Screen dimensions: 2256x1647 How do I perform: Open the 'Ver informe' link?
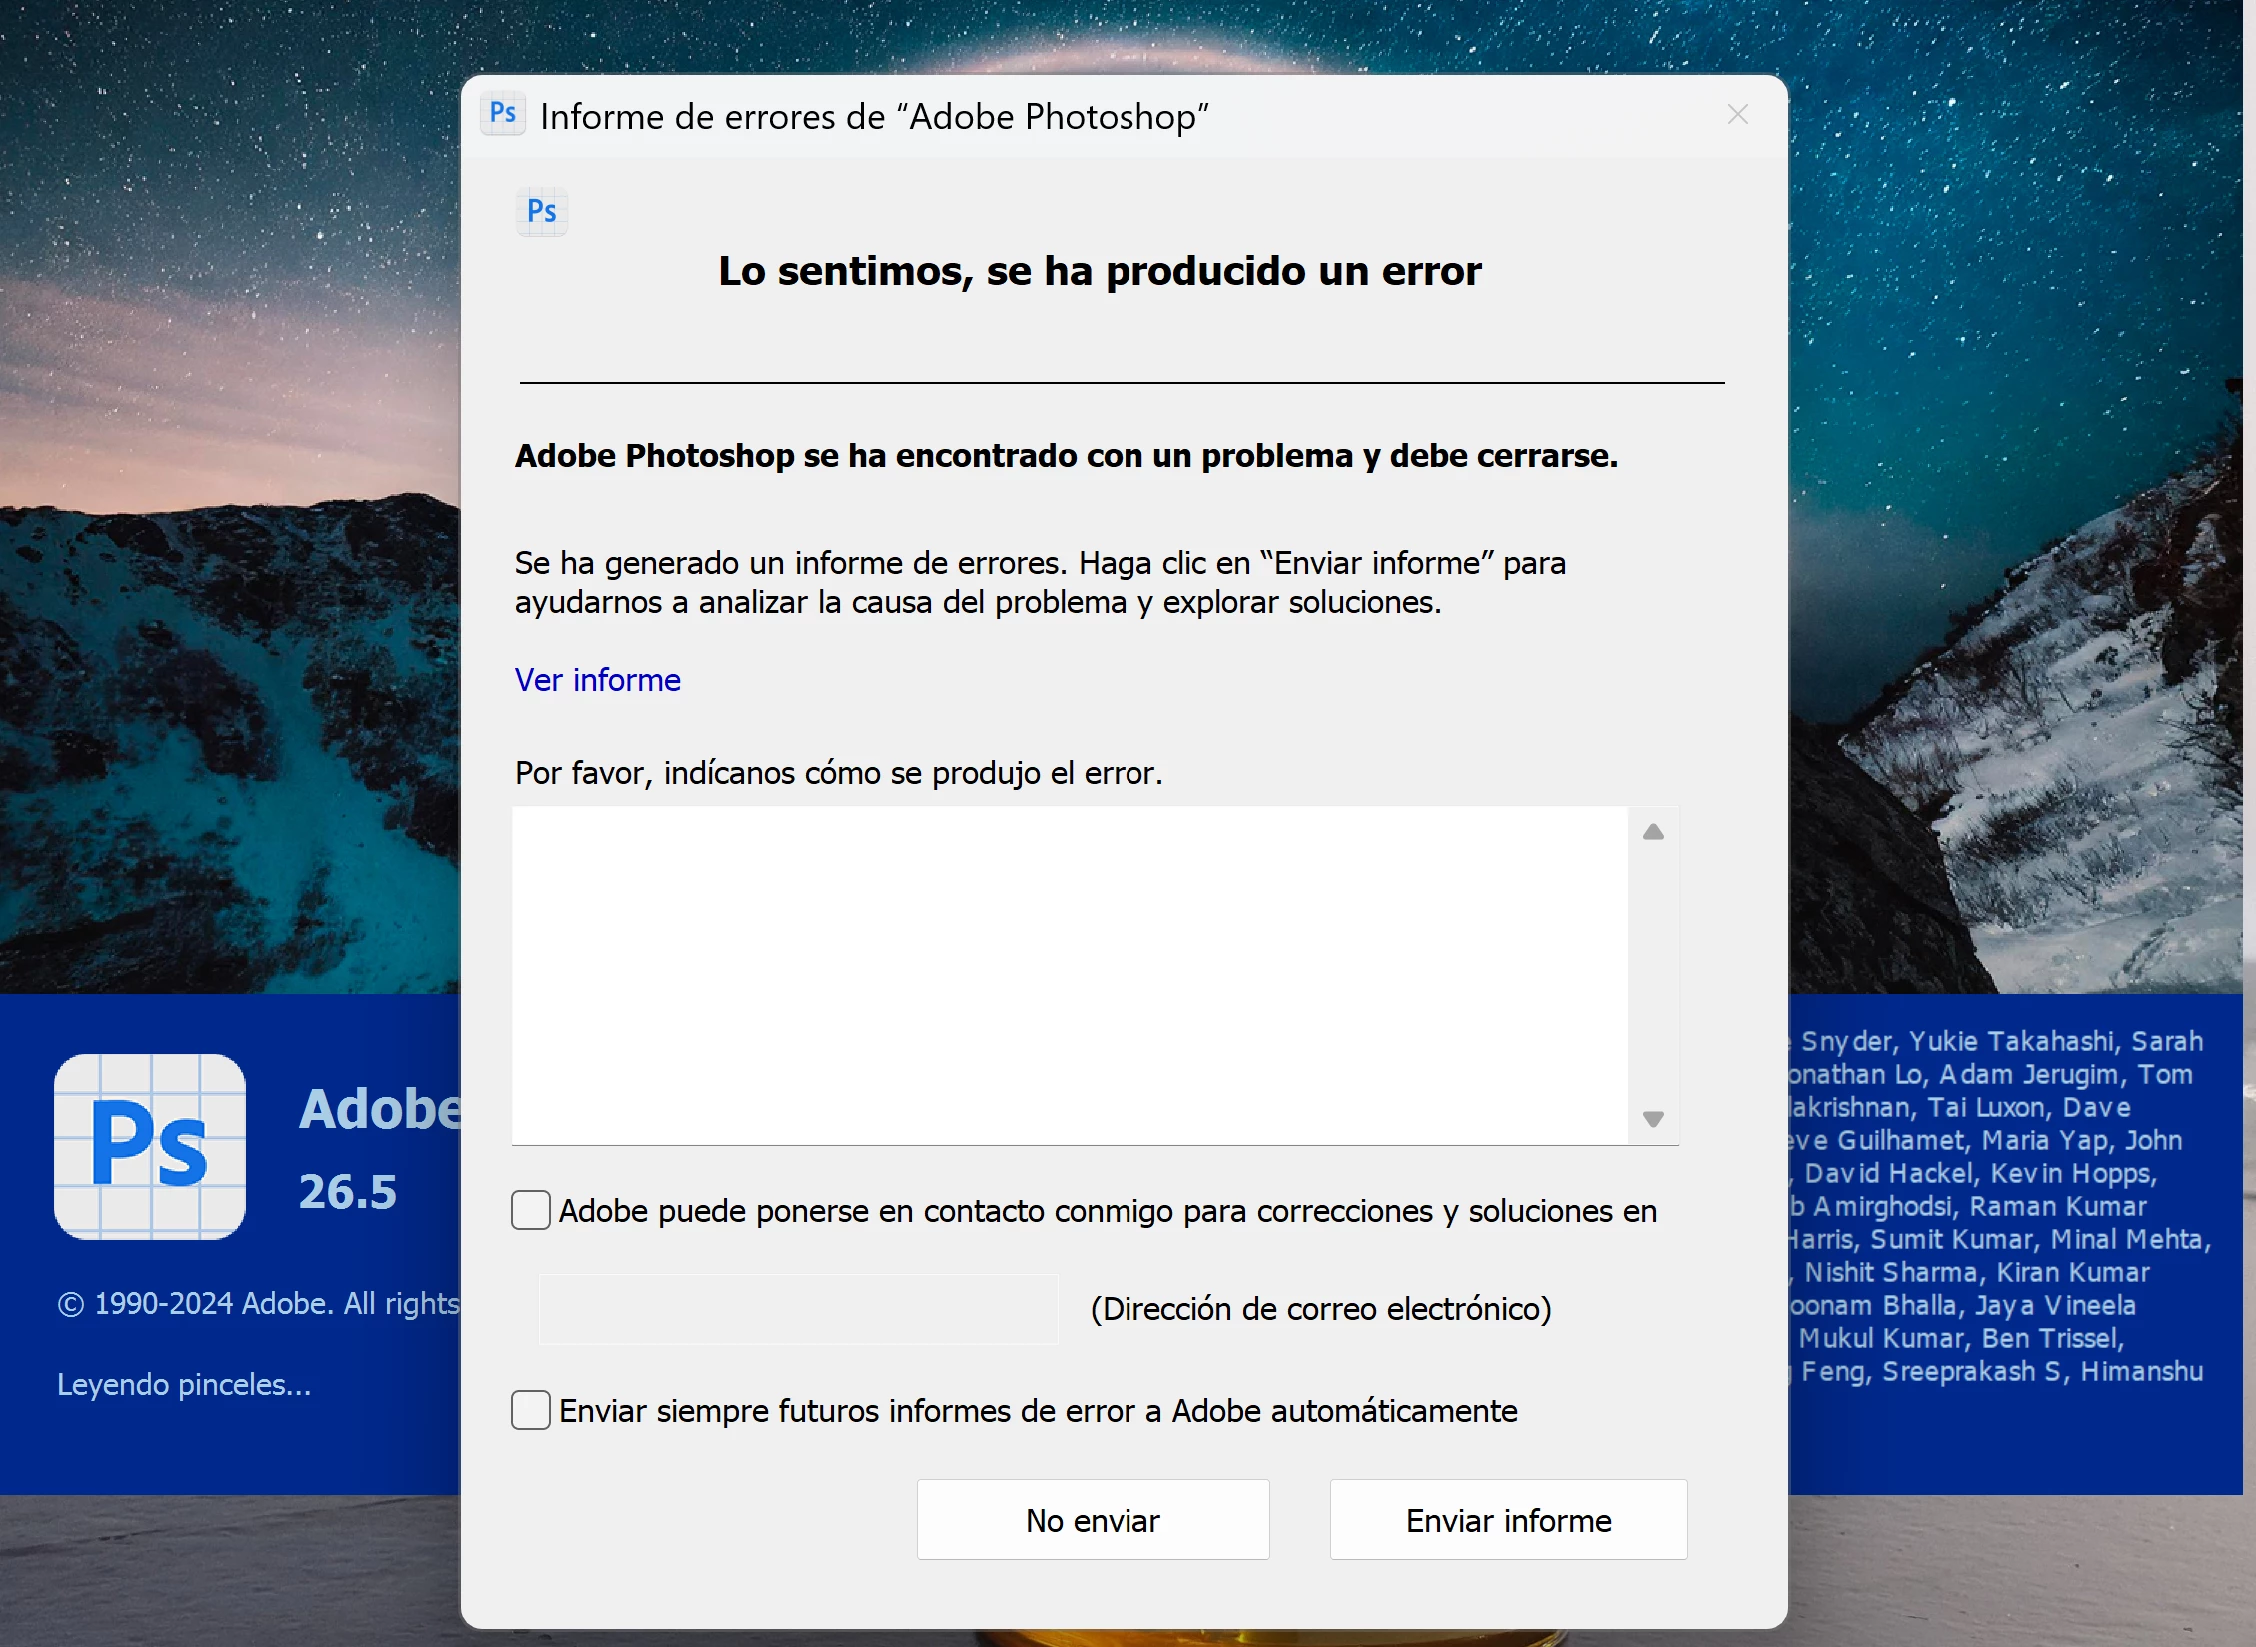pos(597,680)
